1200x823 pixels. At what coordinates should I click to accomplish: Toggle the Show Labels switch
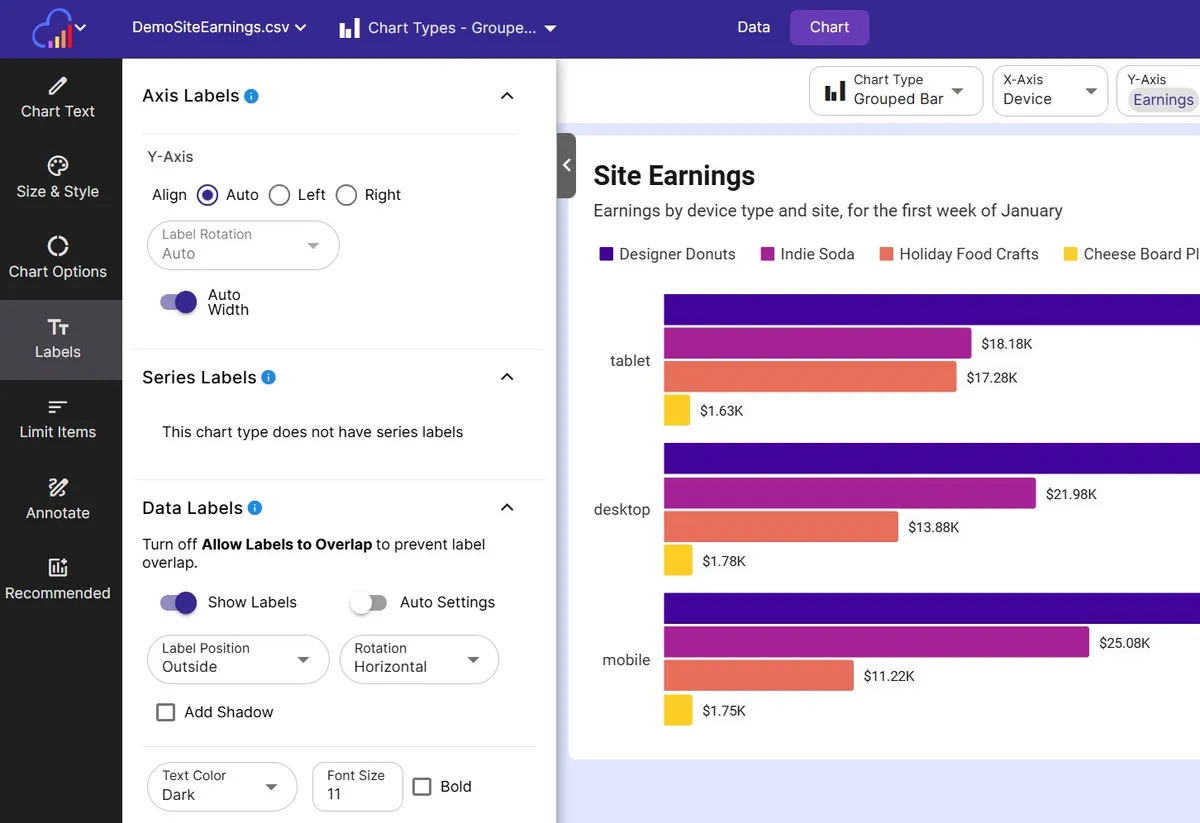pos(179,602)
